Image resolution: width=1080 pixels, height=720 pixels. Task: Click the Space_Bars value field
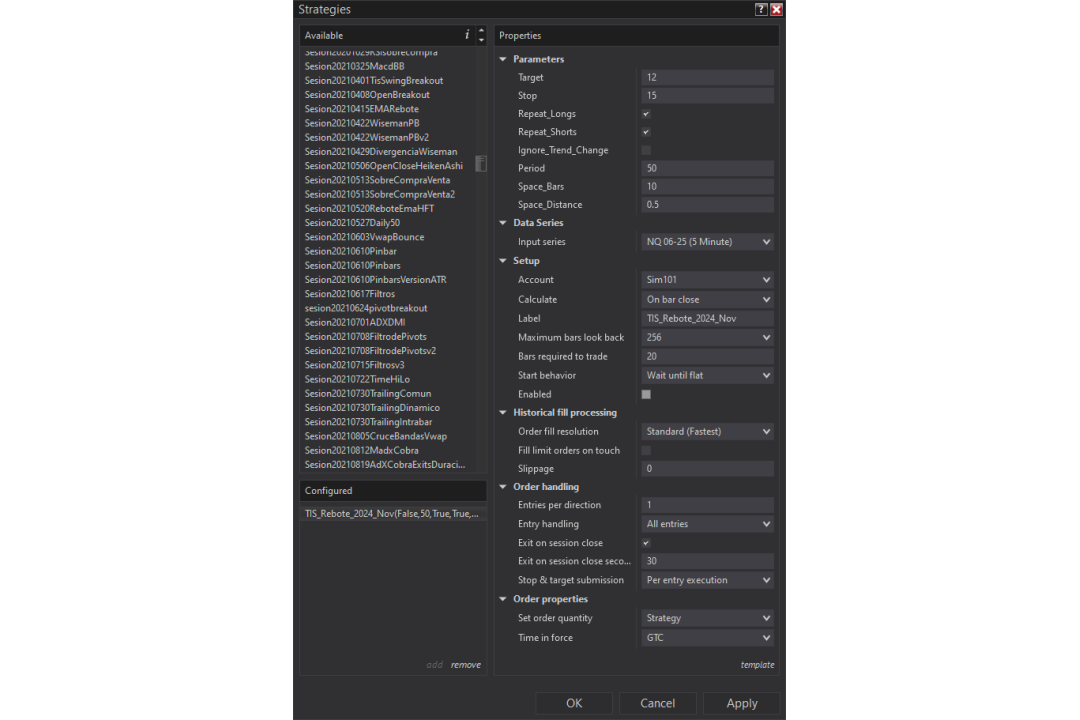tap(707, 187)
